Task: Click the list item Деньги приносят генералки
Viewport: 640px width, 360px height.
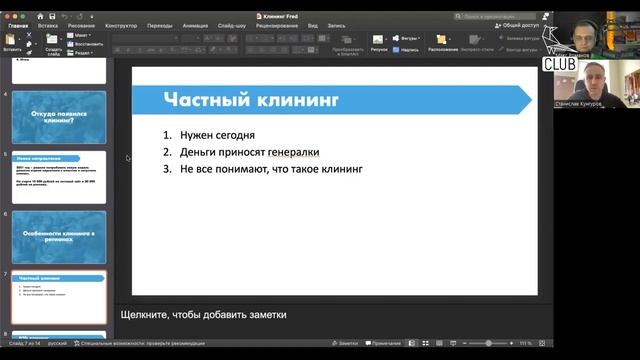Action: tap(250, 152)
